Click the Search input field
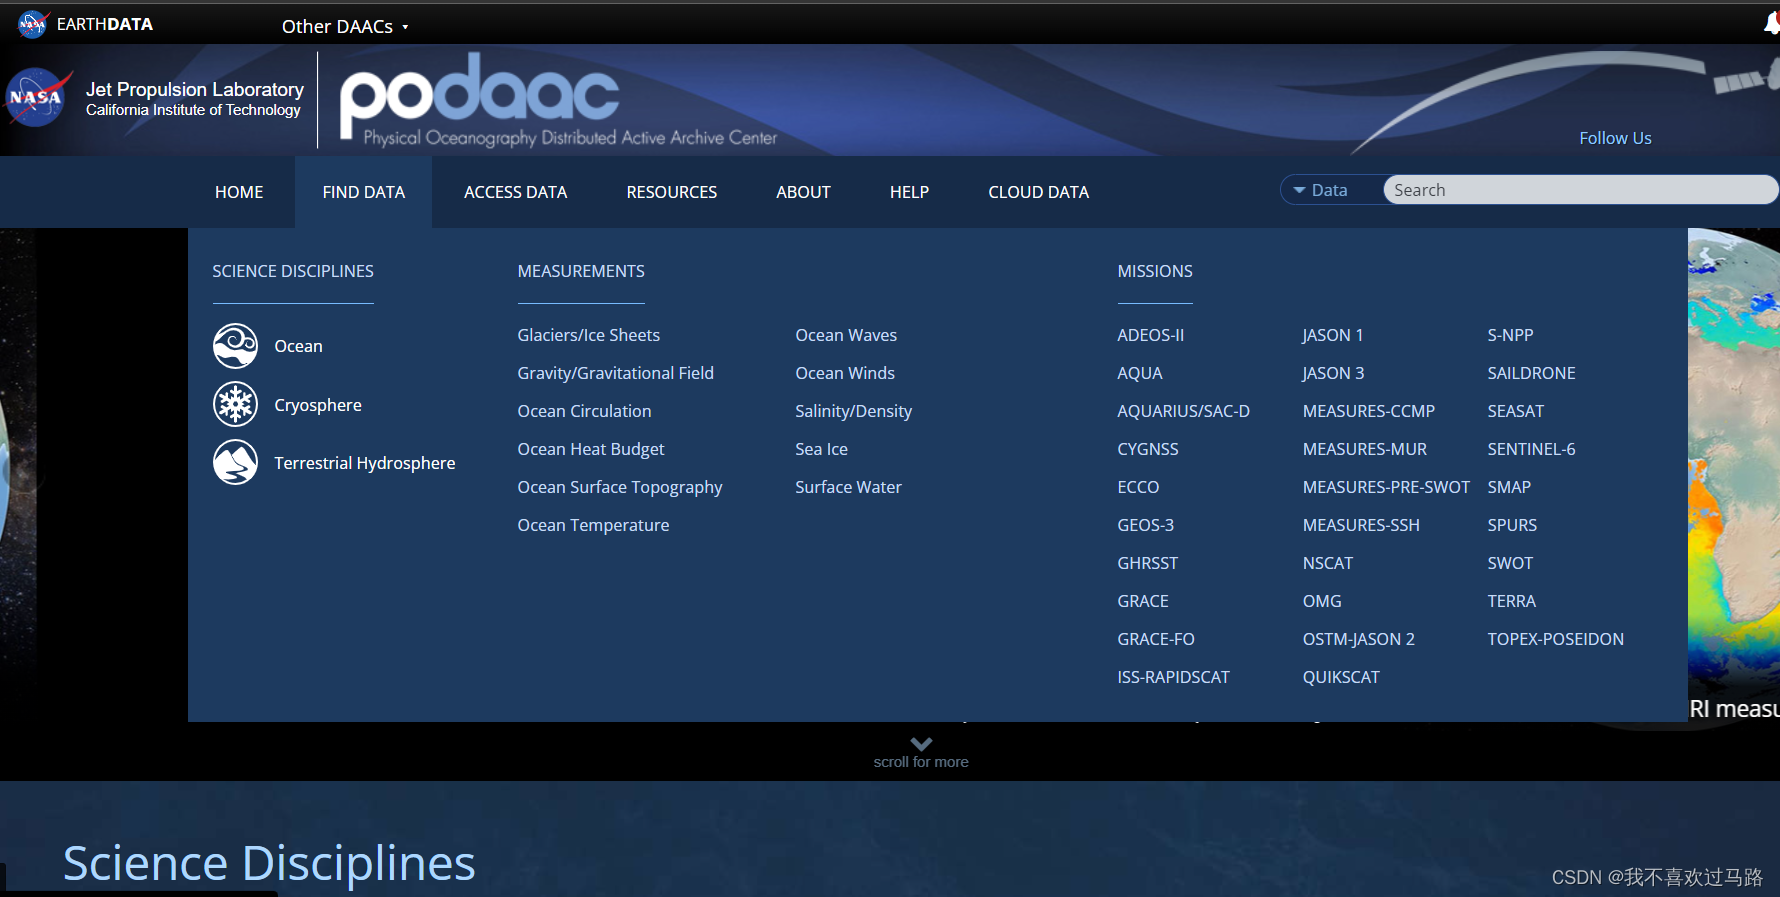The width and height of the screenshot is (1780, 897). 1580,190
